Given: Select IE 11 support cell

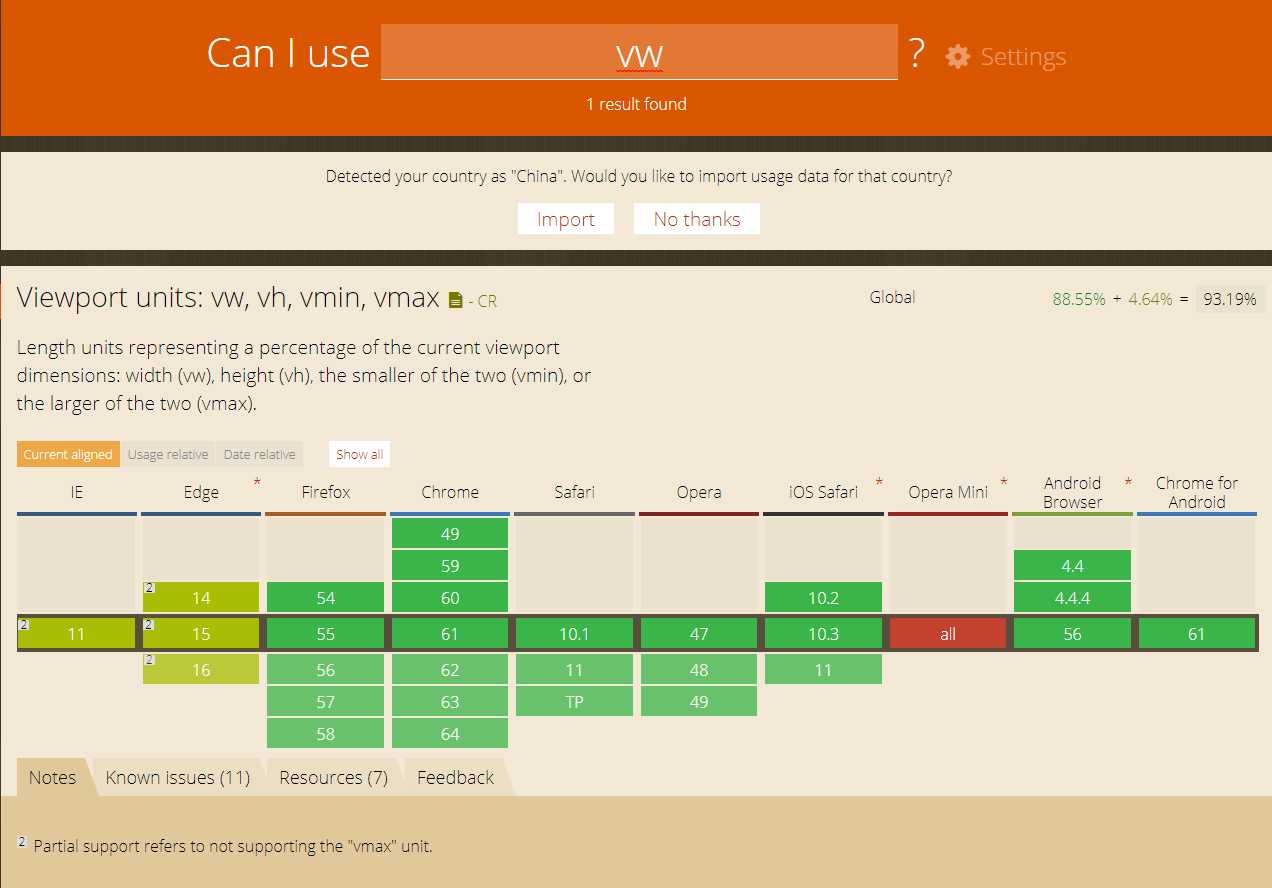Looking at the screenshot, I should (76, 634).
